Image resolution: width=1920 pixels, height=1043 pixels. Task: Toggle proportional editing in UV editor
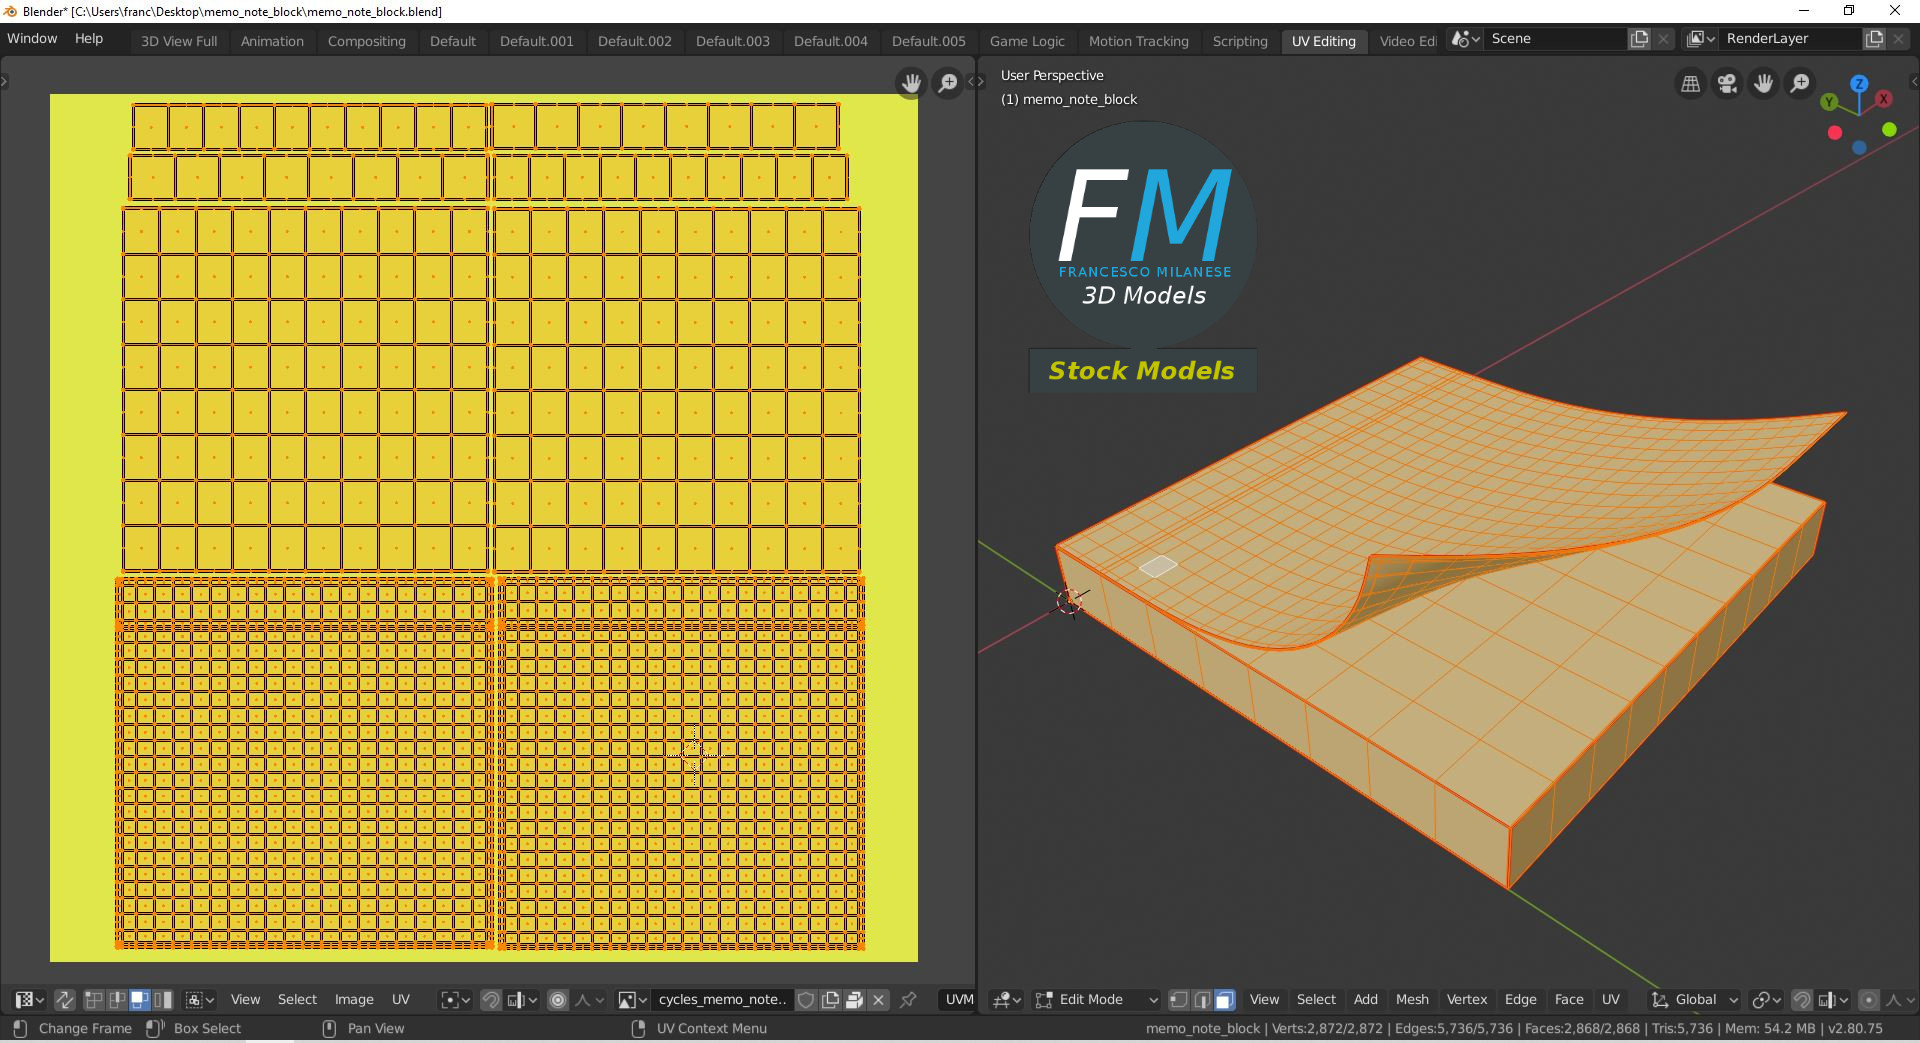click(558, 999)
